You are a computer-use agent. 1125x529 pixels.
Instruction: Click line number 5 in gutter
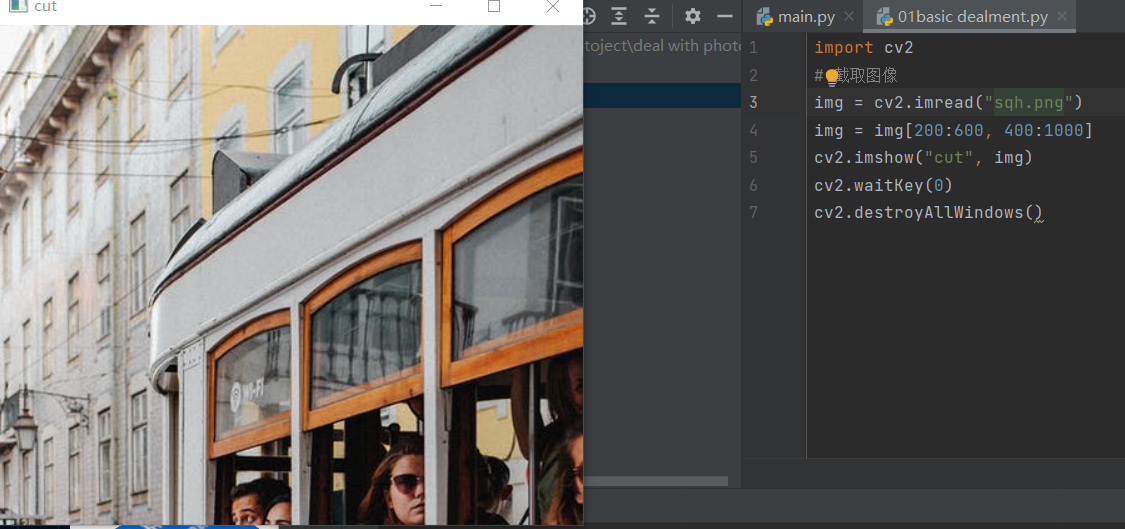tap(753, 157)
